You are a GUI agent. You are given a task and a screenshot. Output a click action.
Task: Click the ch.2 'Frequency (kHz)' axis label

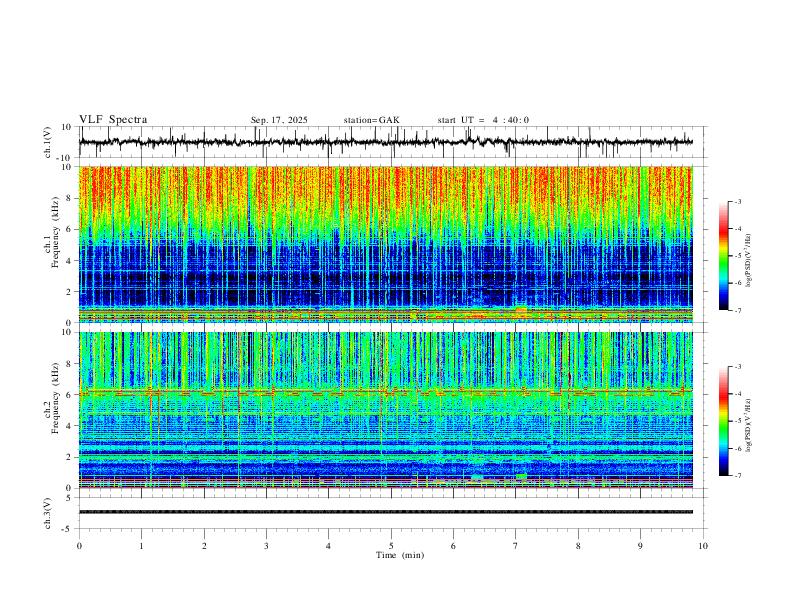(55, 398)
